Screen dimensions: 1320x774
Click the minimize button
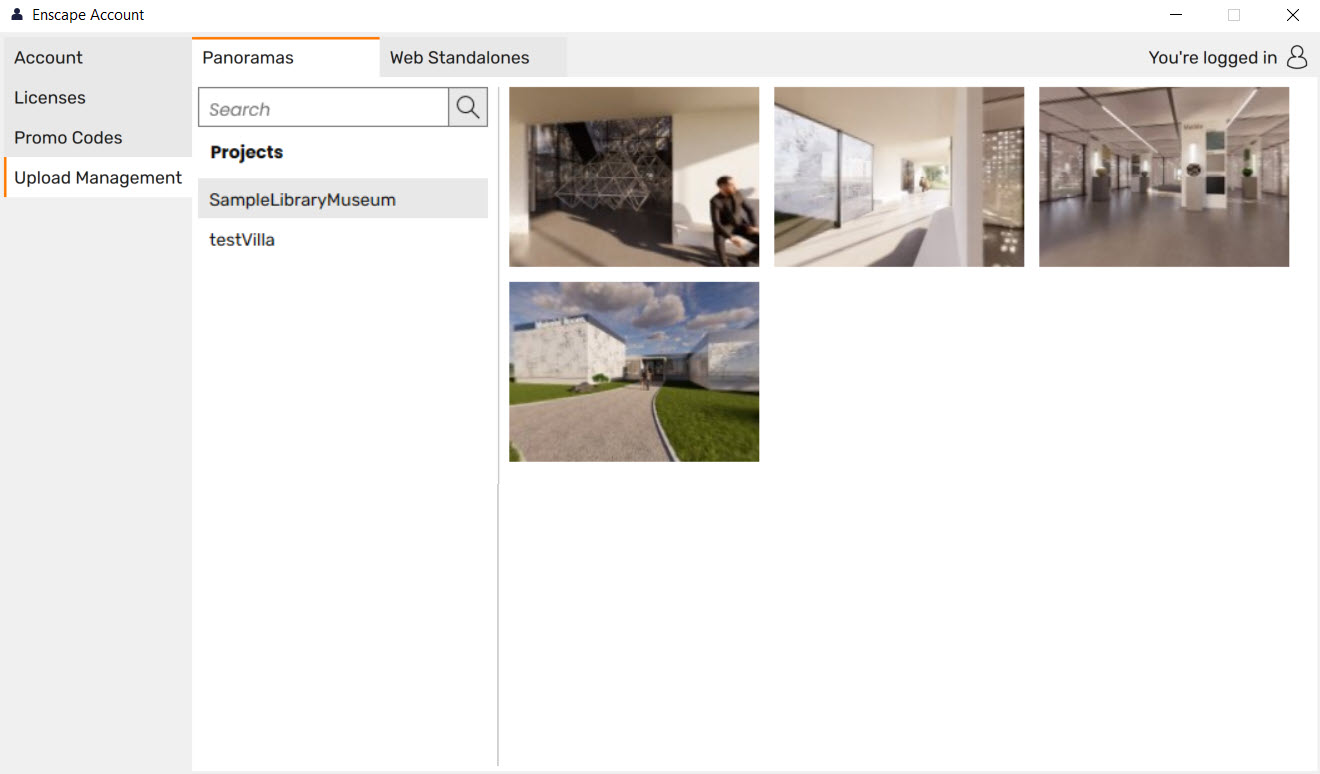pos(1175,15)
